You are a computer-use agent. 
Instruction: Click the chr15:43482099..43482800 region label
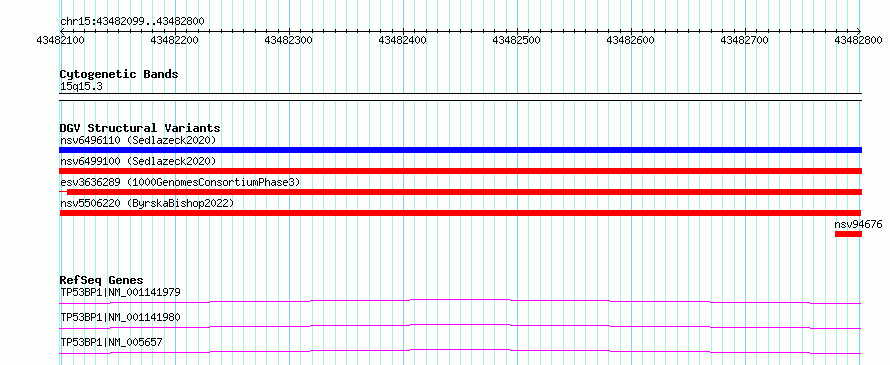click(x=132, y=21)
